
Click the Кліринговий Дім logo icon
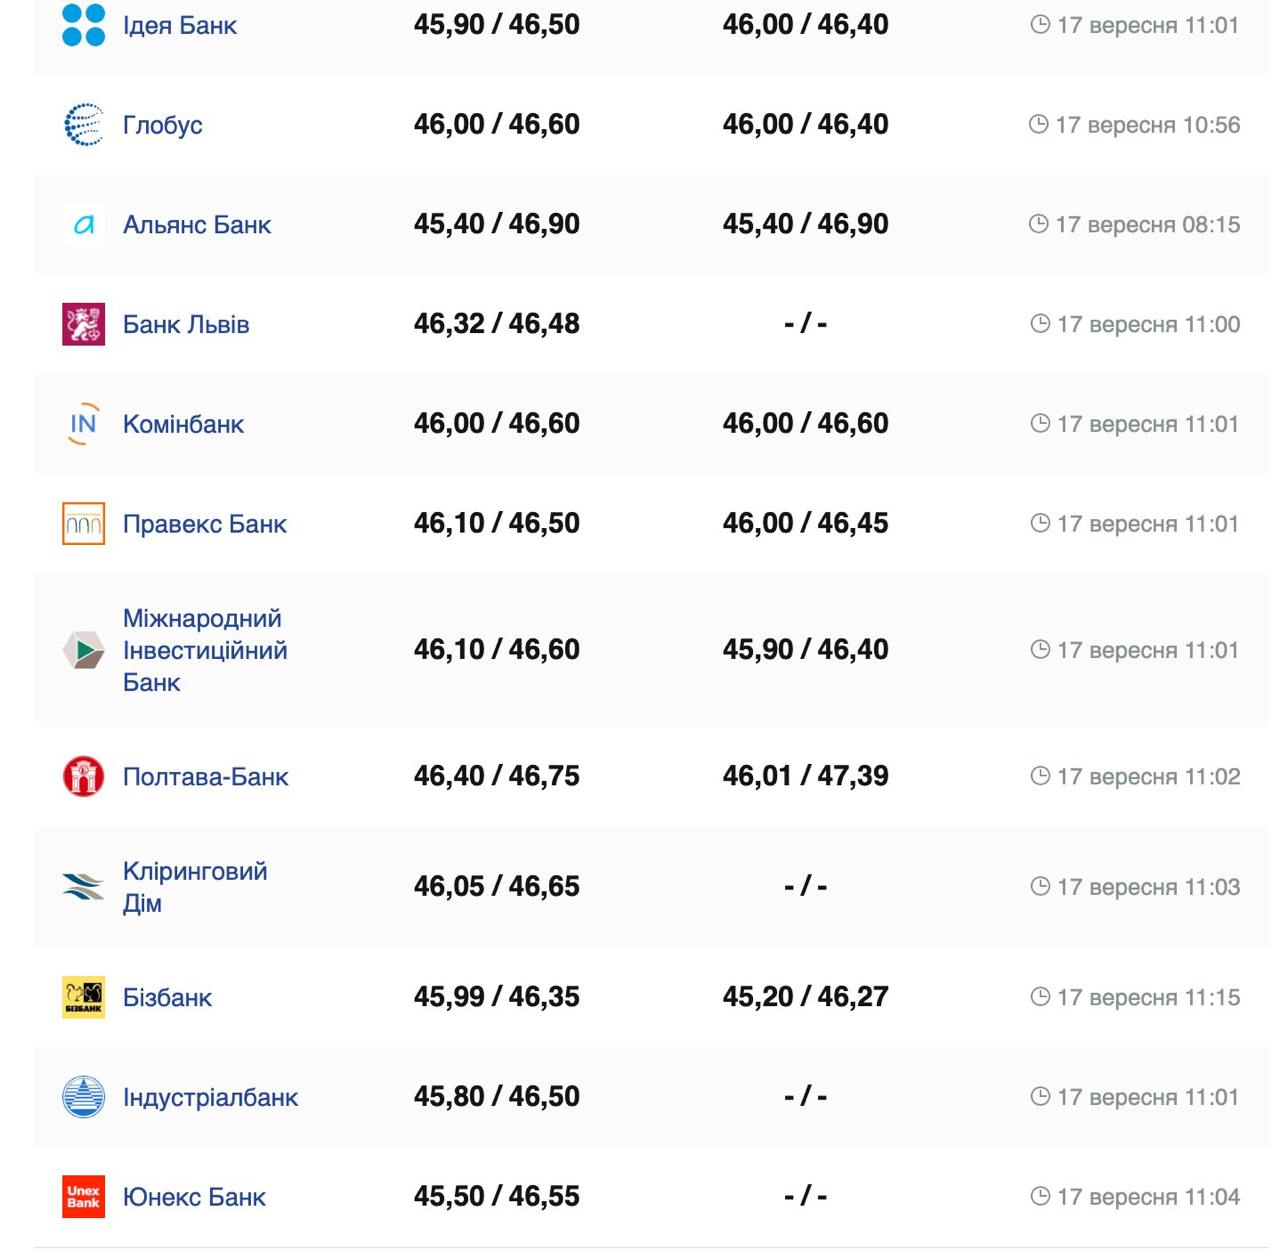(83, 886)
